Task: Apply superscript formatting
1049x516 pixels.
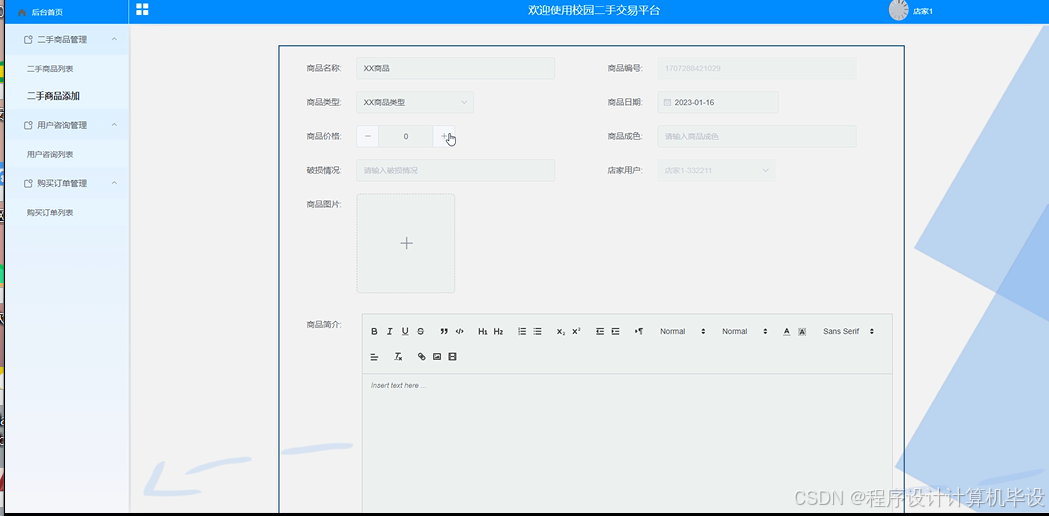Action: 576,331
